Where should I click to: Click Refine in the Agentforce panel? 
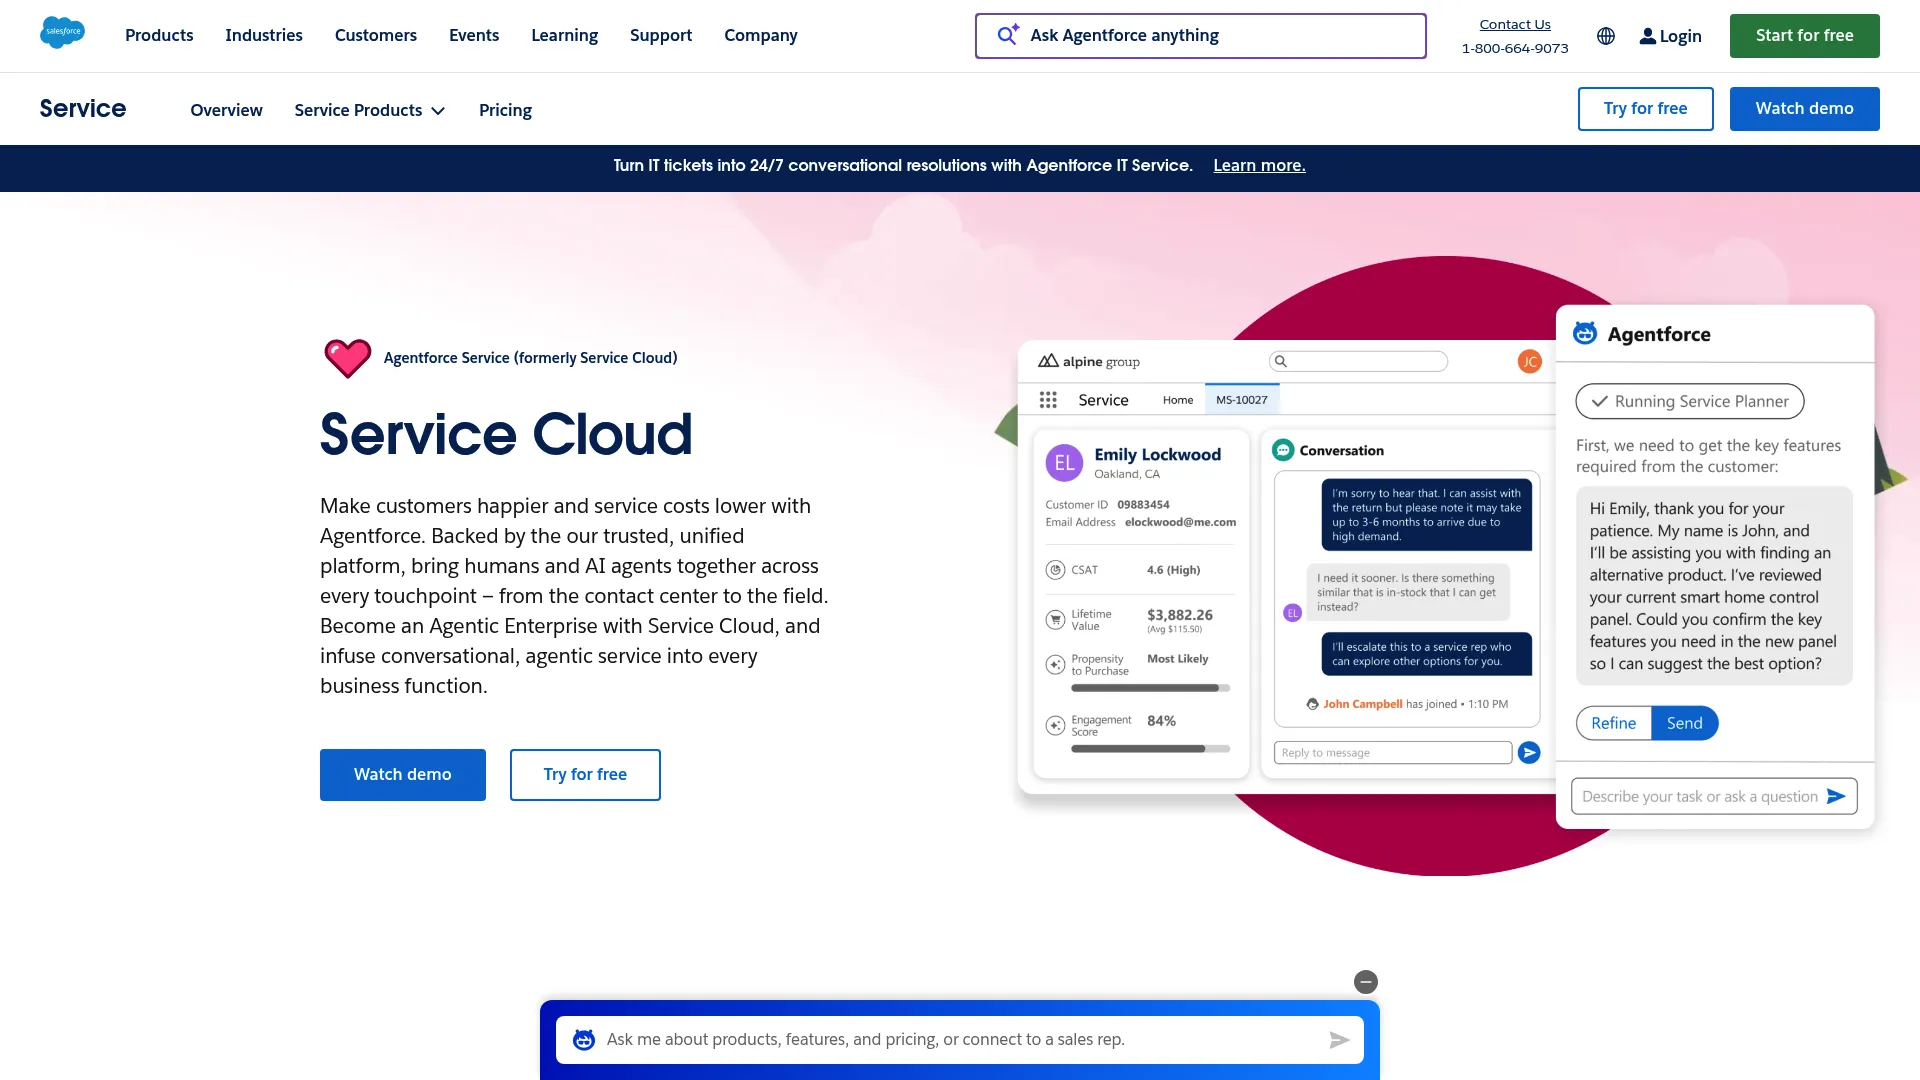(1613, 722)
